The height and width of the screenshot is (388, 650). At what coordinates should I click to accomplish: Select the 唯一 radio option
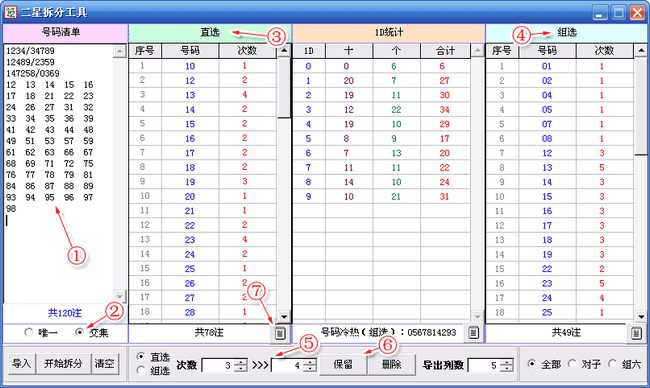coord(29,332)
